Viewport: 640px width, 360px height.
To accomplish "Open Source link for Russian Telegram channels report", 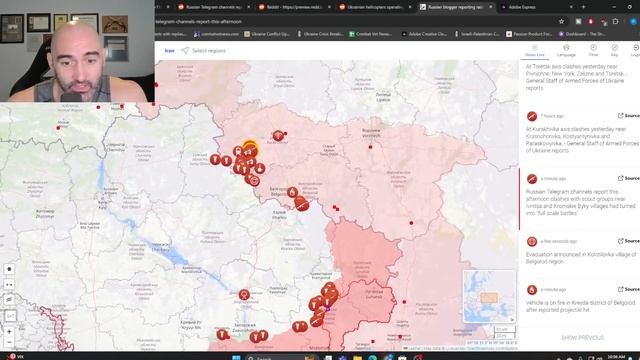I will pos(629,178).
